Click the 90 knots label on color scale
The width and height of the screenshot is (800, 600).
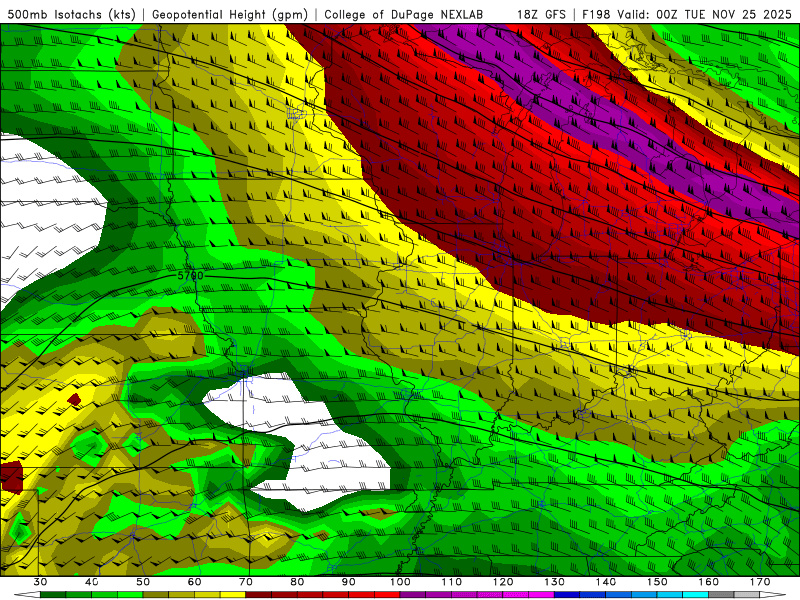[x=348, y=582]
